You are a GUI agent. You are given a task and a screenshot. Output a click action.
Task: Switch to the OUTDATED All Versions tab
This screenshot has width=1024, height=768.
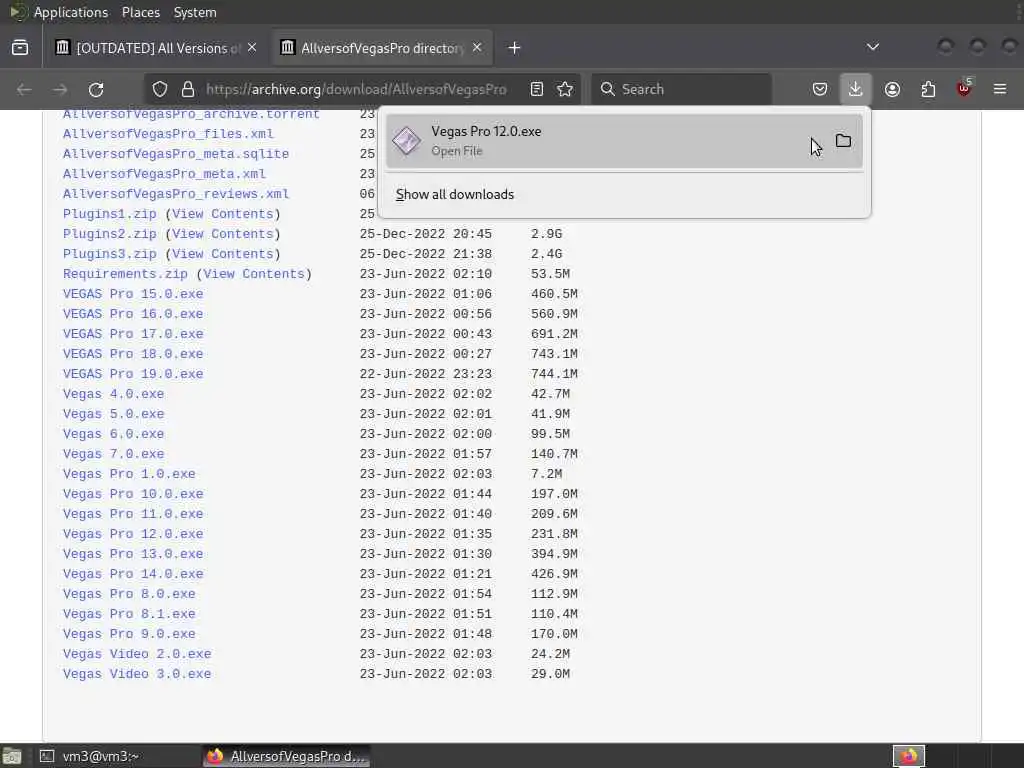pos(157,48)
